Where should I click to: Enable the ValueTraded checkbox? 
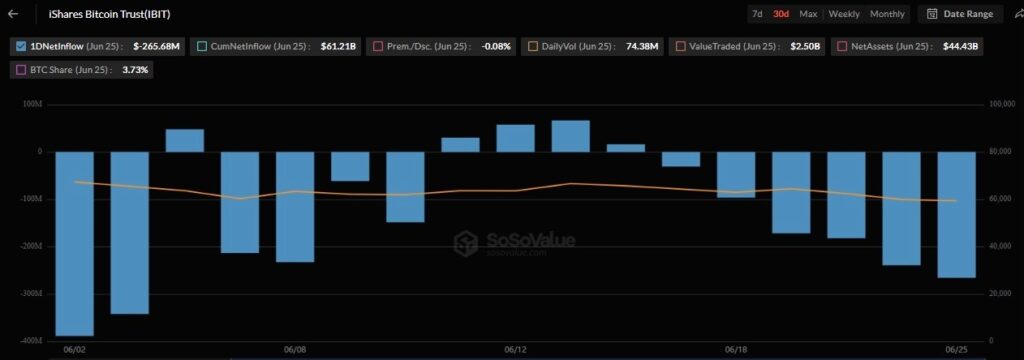tap(680, 46)
